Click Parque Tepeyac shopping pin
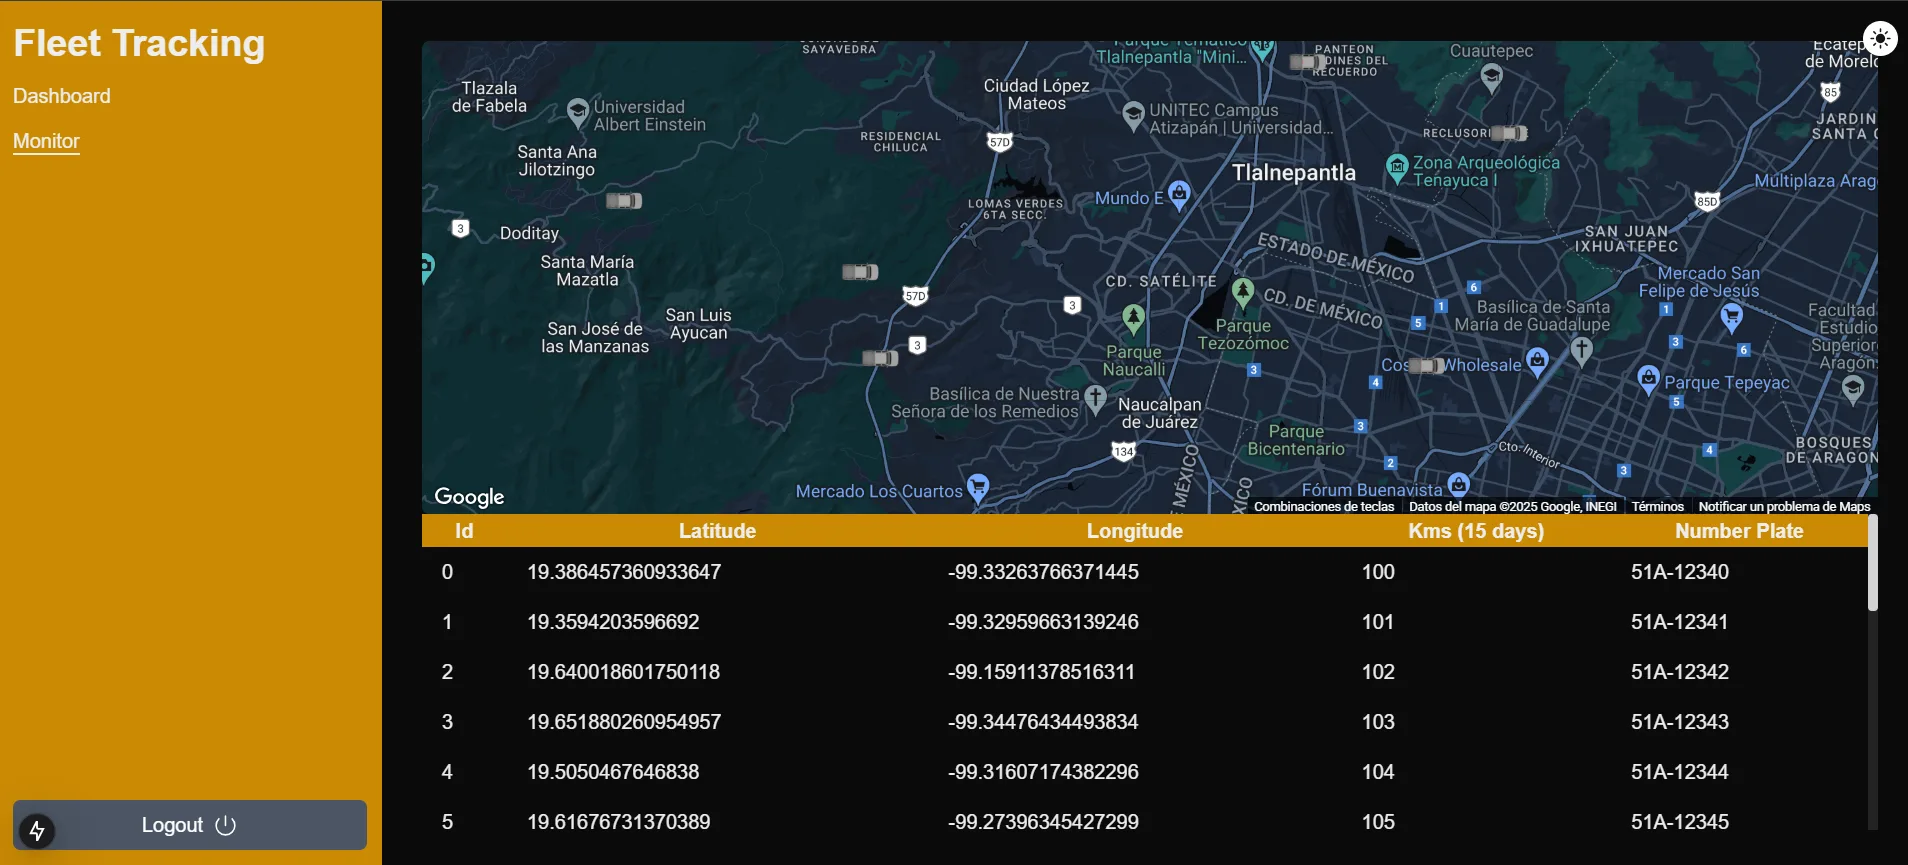1908x865 pixels. (1648, 380)
